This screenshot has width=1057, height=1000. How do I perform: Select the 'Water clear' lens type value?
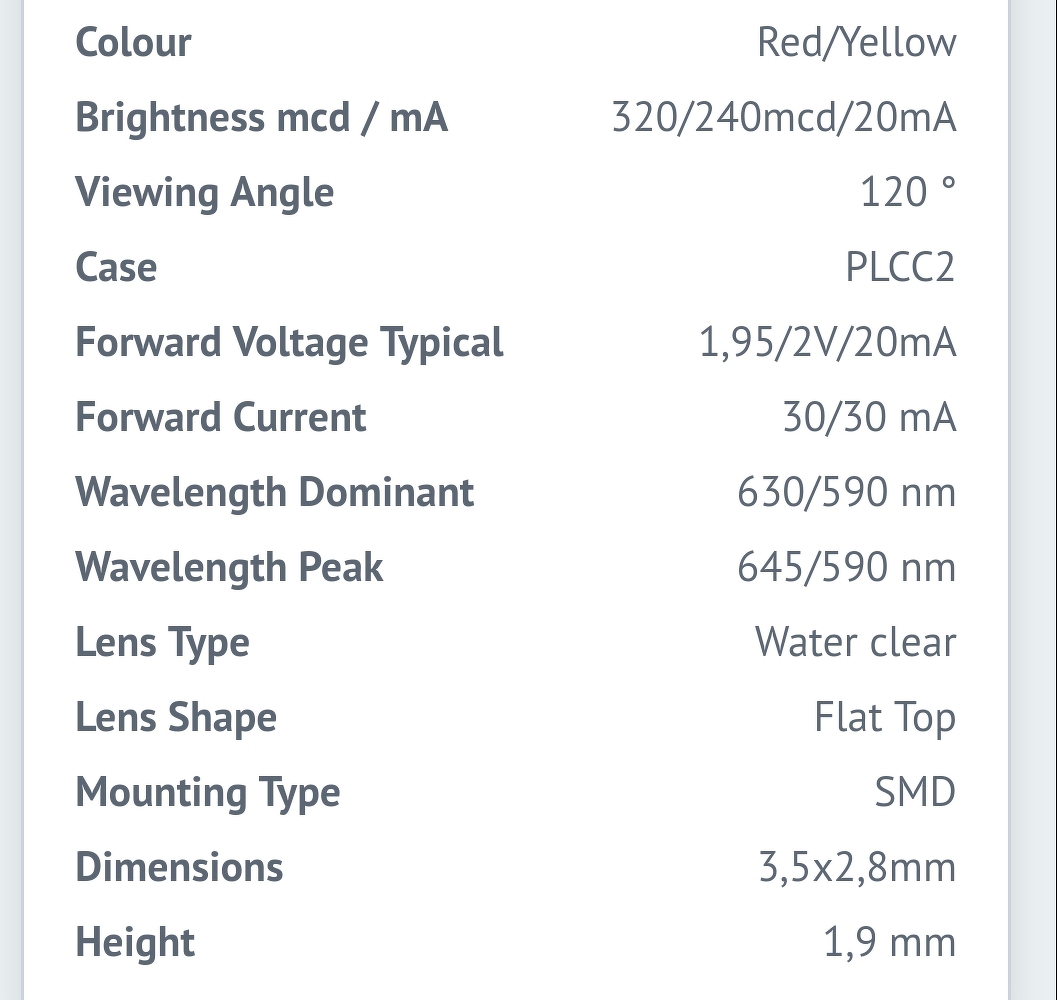(x=855, y=643)
